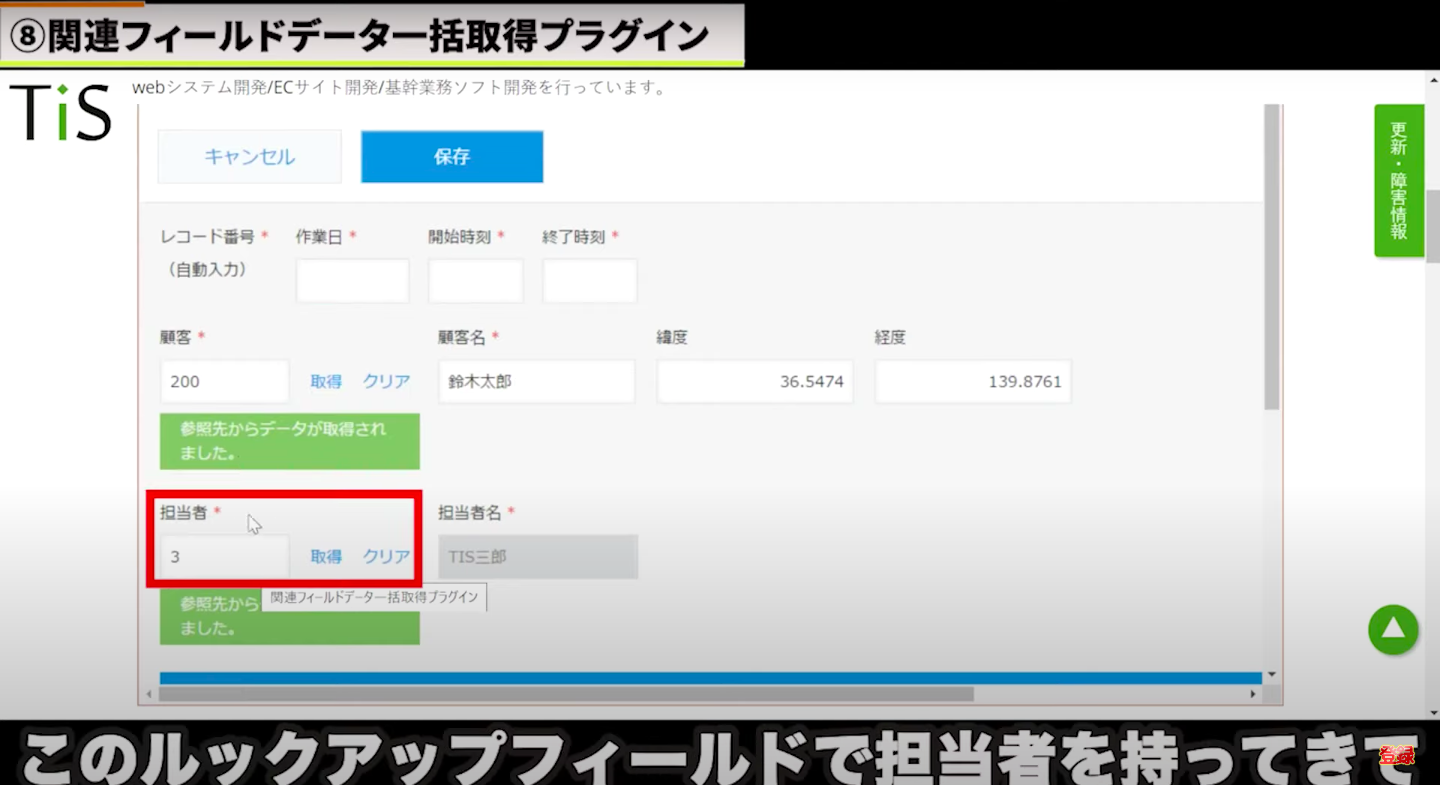Click the 緯度 field showing 36.5474
1440x785 pixels.
click(x=754, y=382)
